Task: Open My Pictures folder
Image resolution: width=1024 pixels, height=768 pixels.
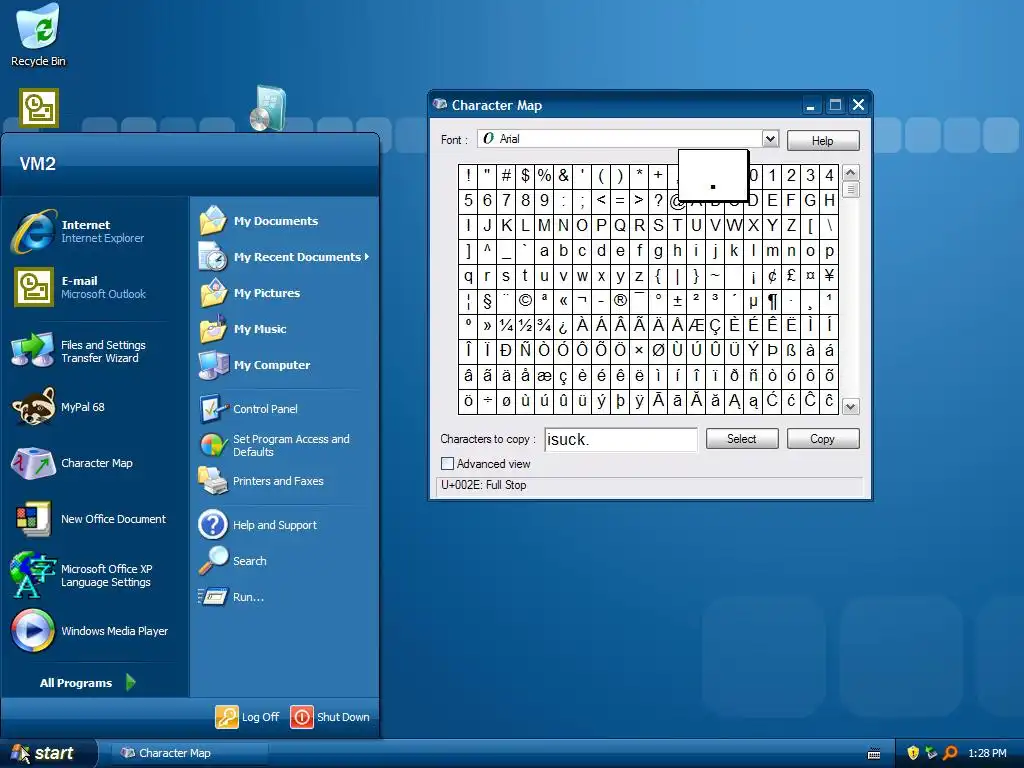Action: [285, 293]
